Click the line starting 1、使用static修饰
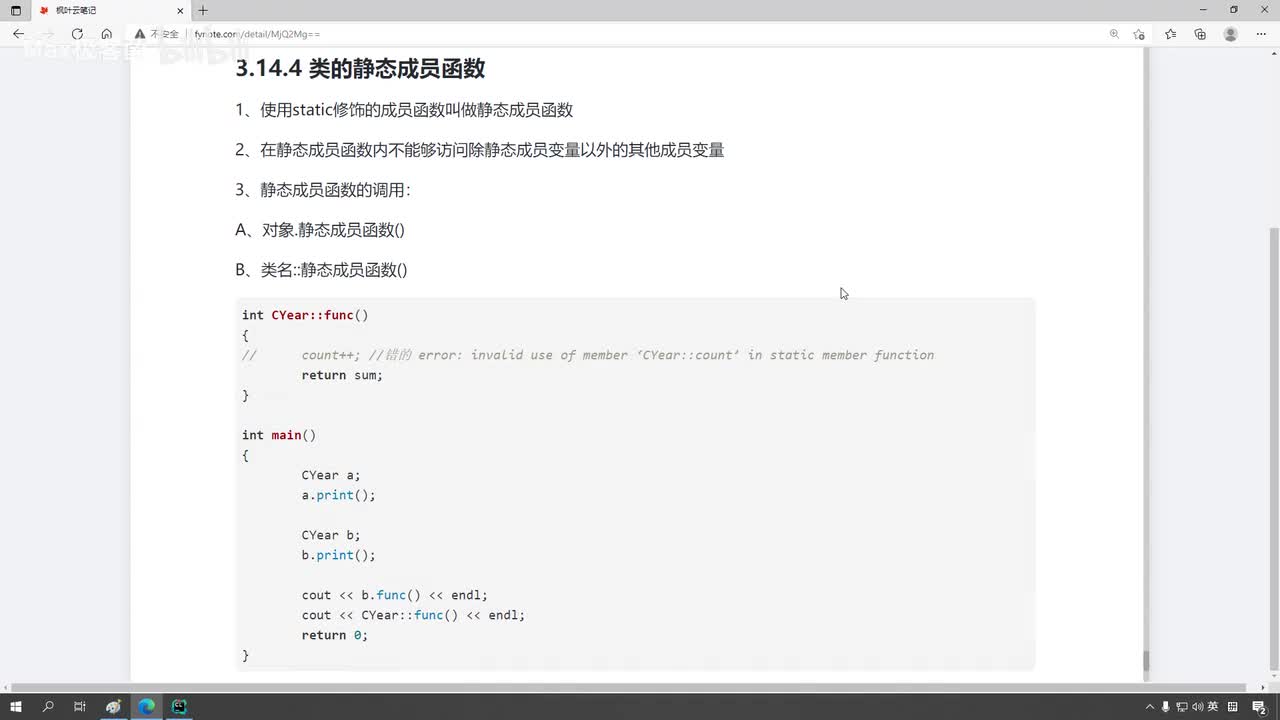Image resolution: width=1280 pixels, height=720 pixels. point(404,110)
